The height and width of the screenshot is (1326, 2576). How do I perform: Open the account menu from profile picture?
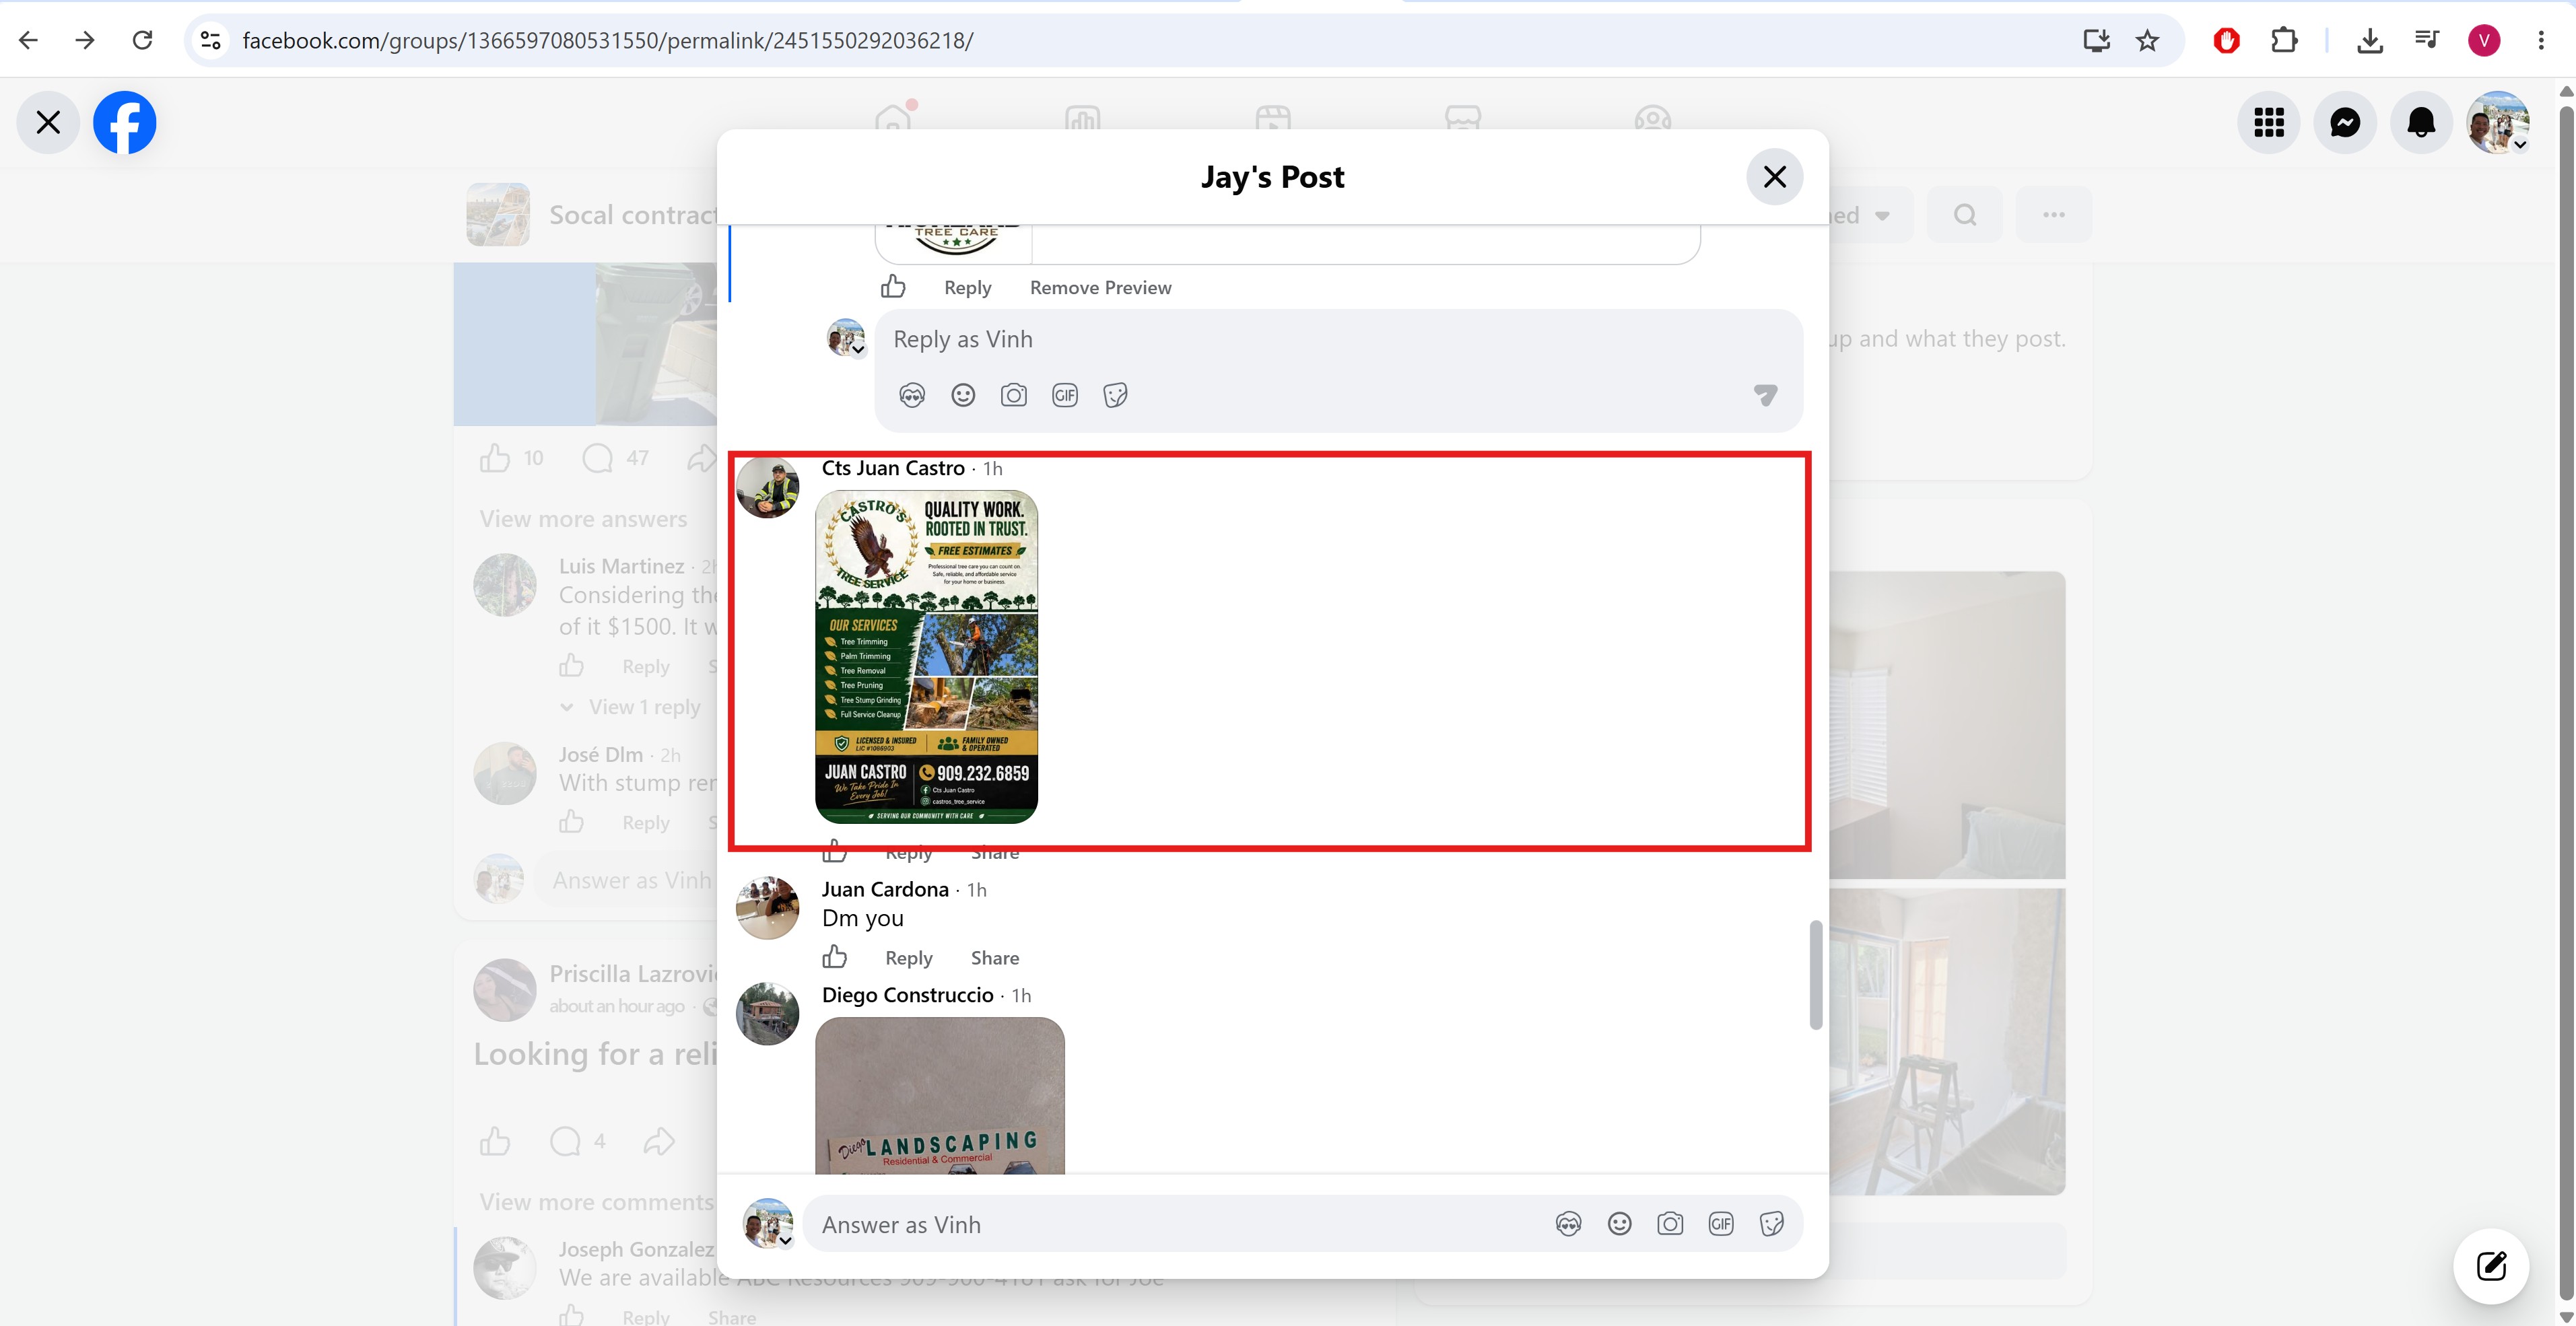point(2498,123)
